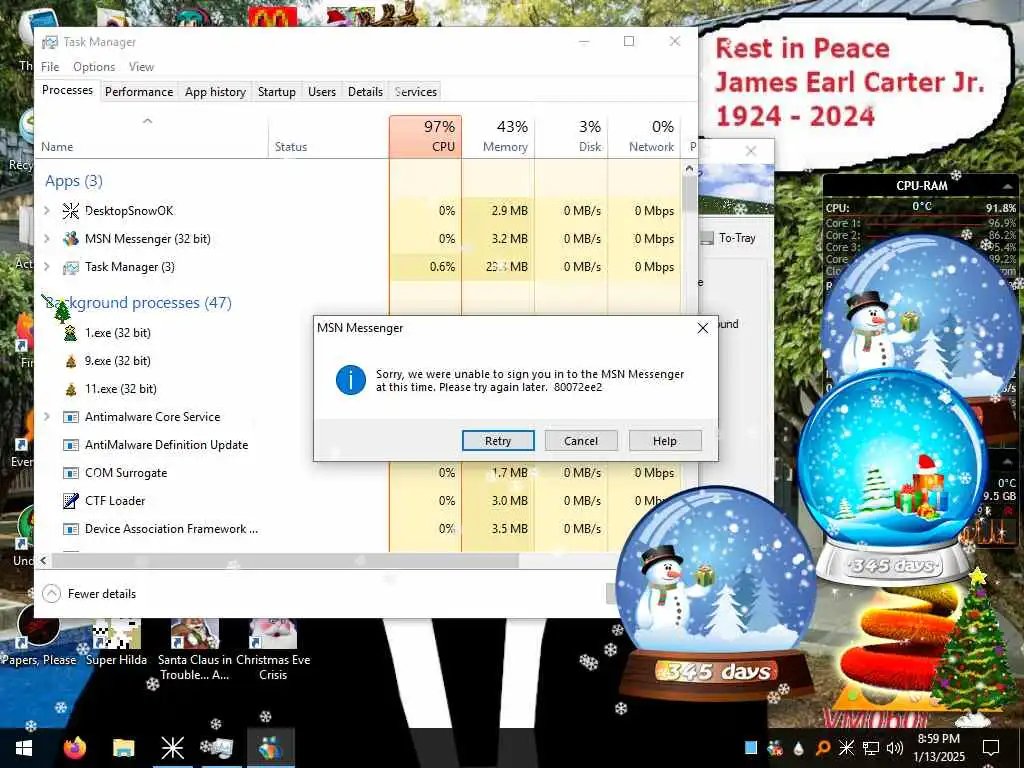Click the Device Association Framework icon
This screenshot has width=1024, height=768.
[71, 529]
